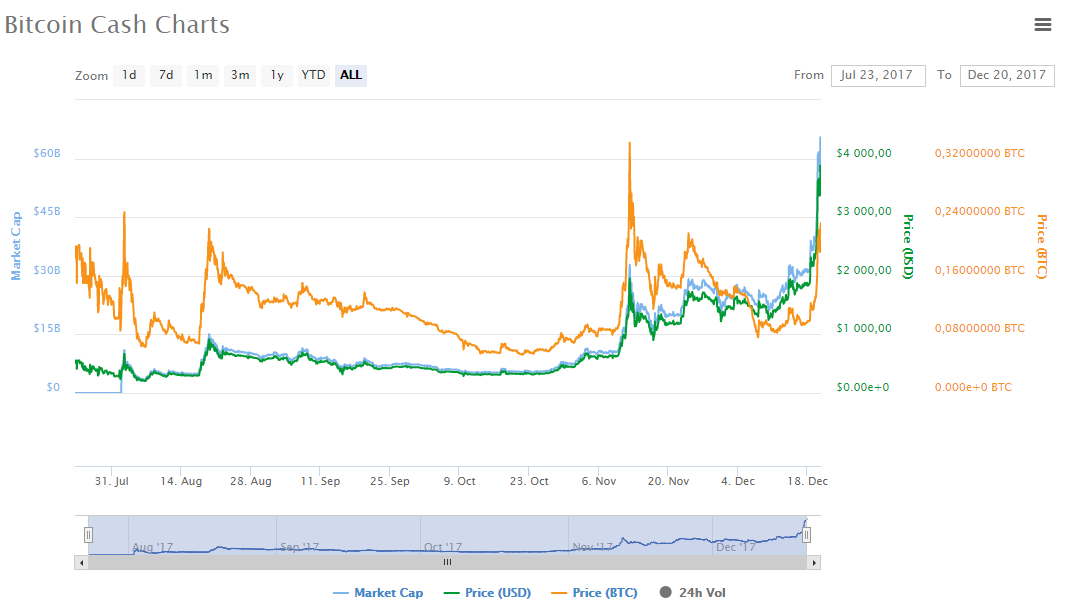Viewport: 1067px width, 603px height.
Task: Click the Market Cap vertical axis title
Action: [16, 246]
